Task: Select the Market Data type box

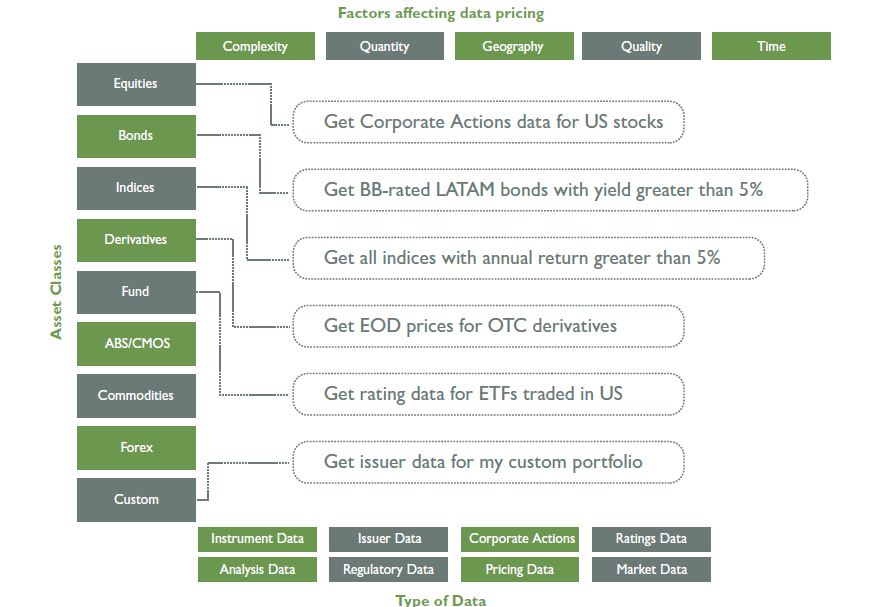Action: click(x=651, y=570)
